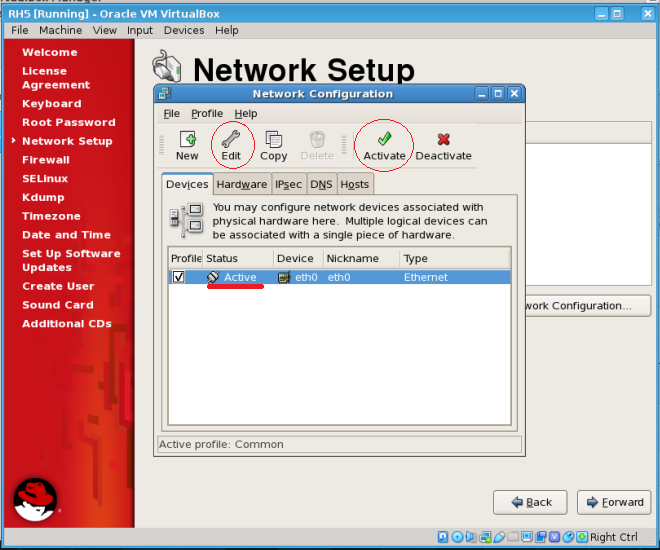Screen dimensions: 660x550
Task: Click SELinux in the setup sidebar
Action: click(x=45, y=178)
